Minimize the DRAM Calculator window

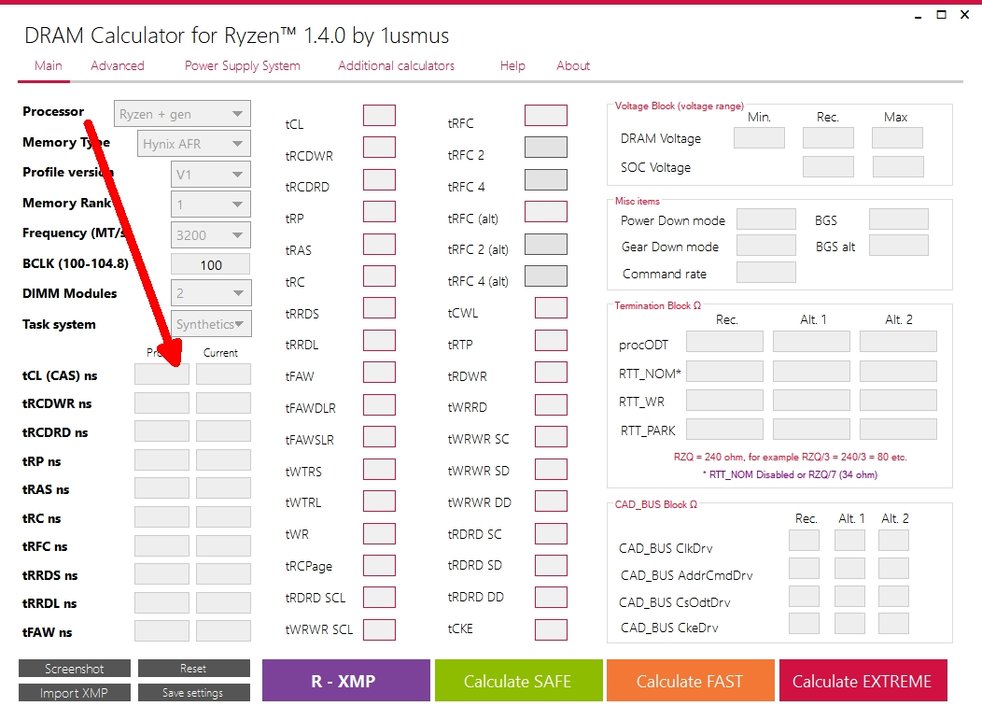918,15
